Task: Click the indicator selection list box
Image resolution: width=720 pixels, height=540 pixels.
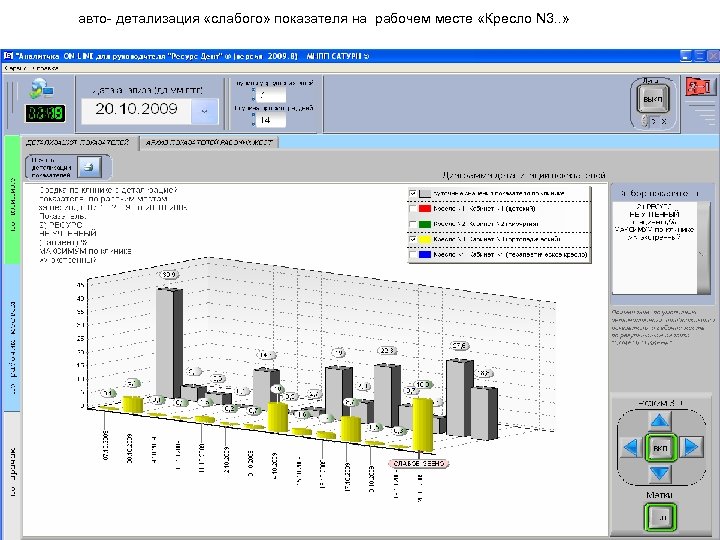Action: (655, 248)
